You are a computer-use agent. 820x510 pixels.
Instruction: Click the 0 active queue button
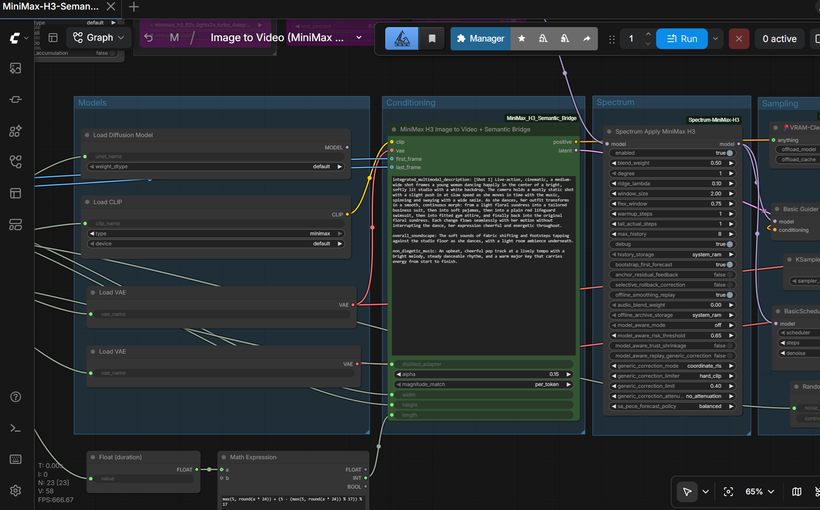[779, 39]
